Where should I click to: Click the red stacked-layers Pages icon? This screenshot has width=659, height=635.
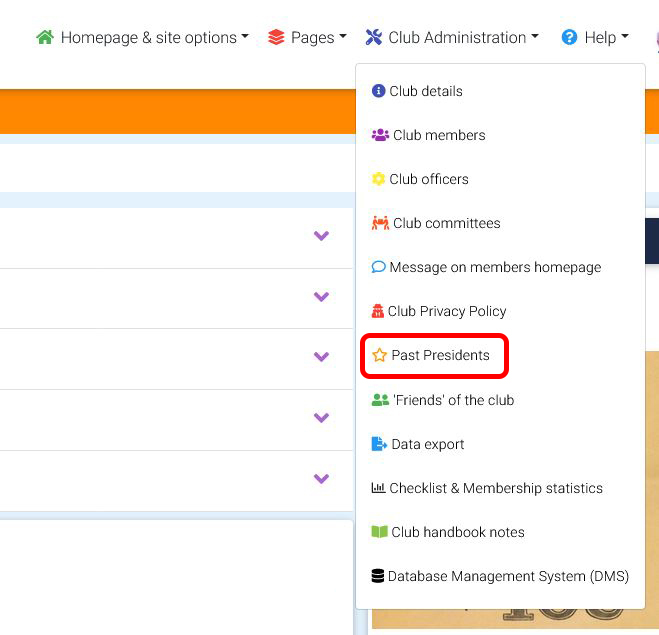(276, 37)
